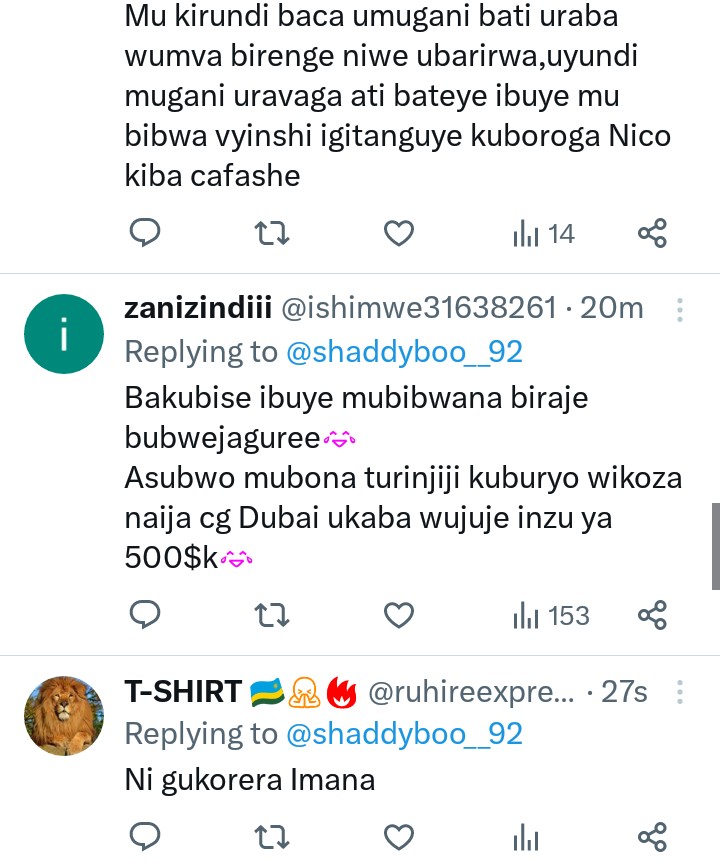This screenshot has height=863, width=720.
Task: Share the 'Ni gukorera Imana' tweet
Action: point(652,837)
